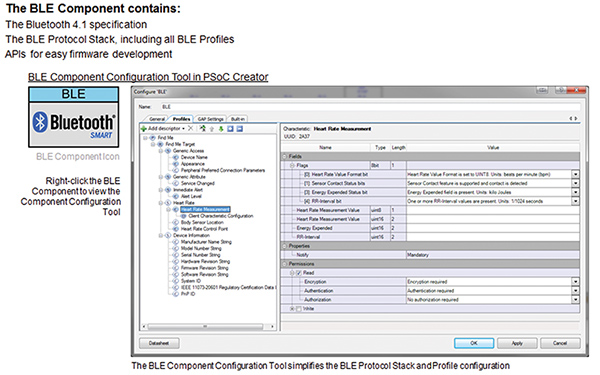Select Software Revision String tree item
This screenshot has width=600, height=375.
coord(204,274)
